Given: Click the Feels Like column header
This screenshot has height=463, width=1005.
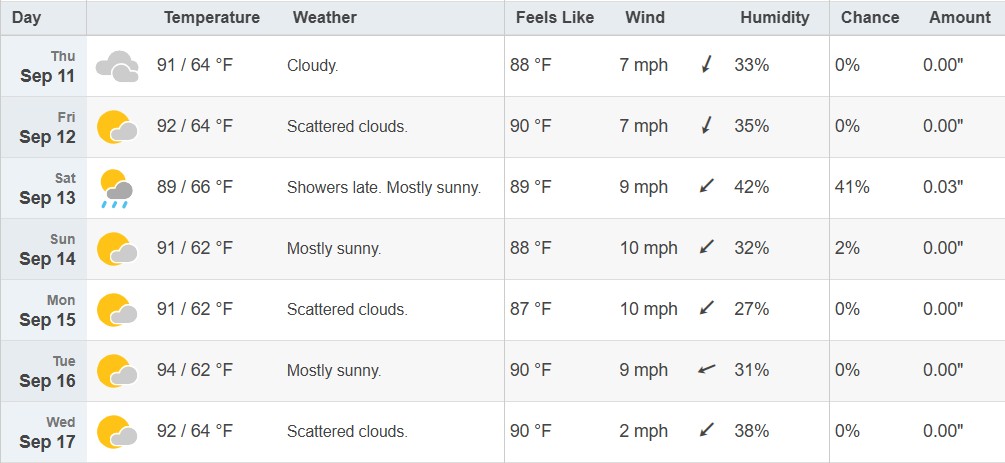Looking at the screenshot, I should [x=554, y=17].
